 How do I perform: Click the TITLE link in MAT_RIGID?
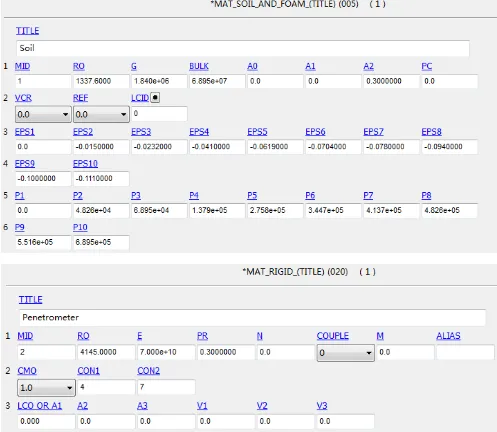tap(30, 300)
